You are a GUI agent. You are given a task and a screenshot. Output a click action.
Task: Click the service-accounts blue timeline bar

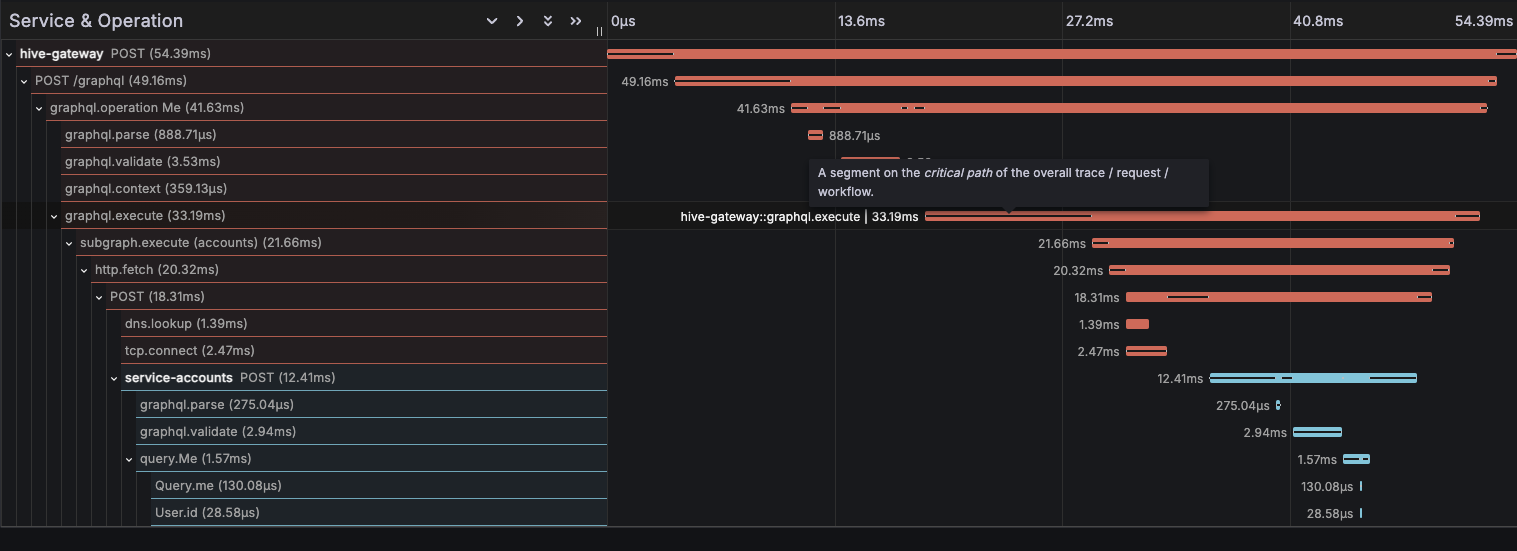tap(1312, 378)
